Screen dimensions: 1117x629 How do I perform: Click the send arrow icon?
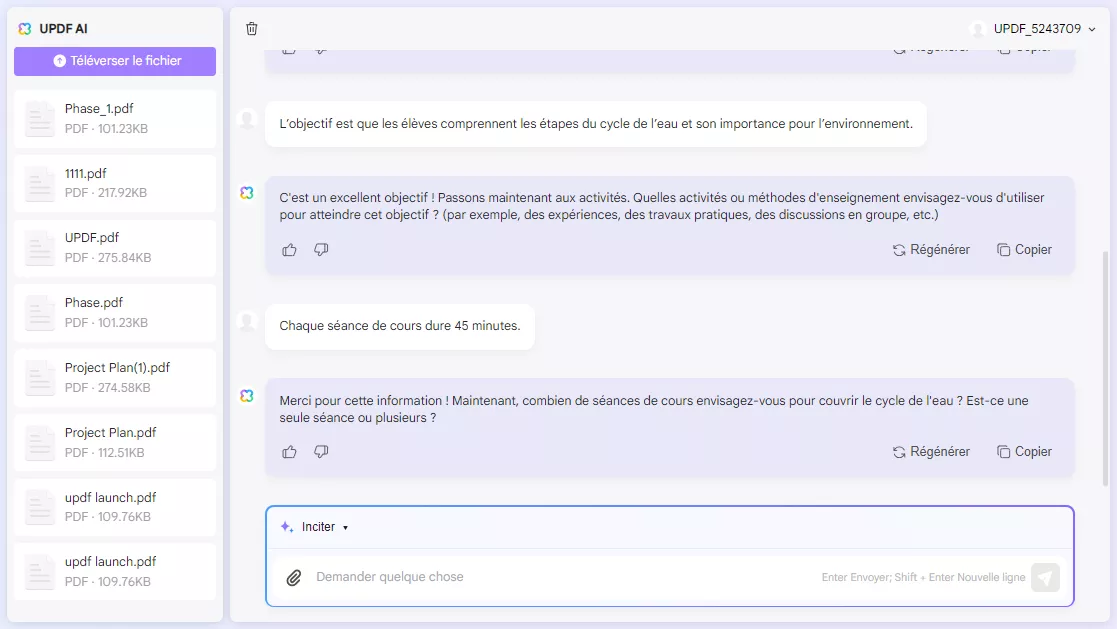coord(1045,577)
